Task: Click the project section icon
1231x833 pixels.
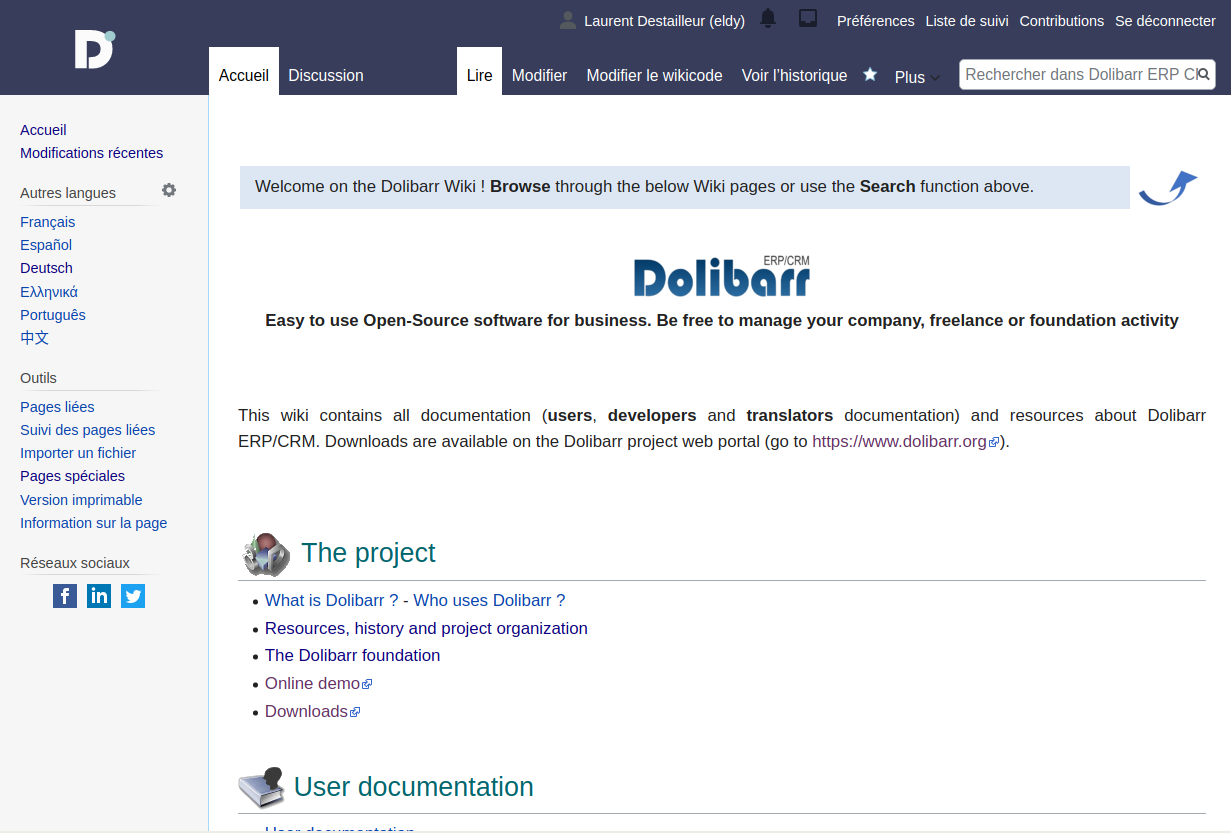Action: coord(266,554)
